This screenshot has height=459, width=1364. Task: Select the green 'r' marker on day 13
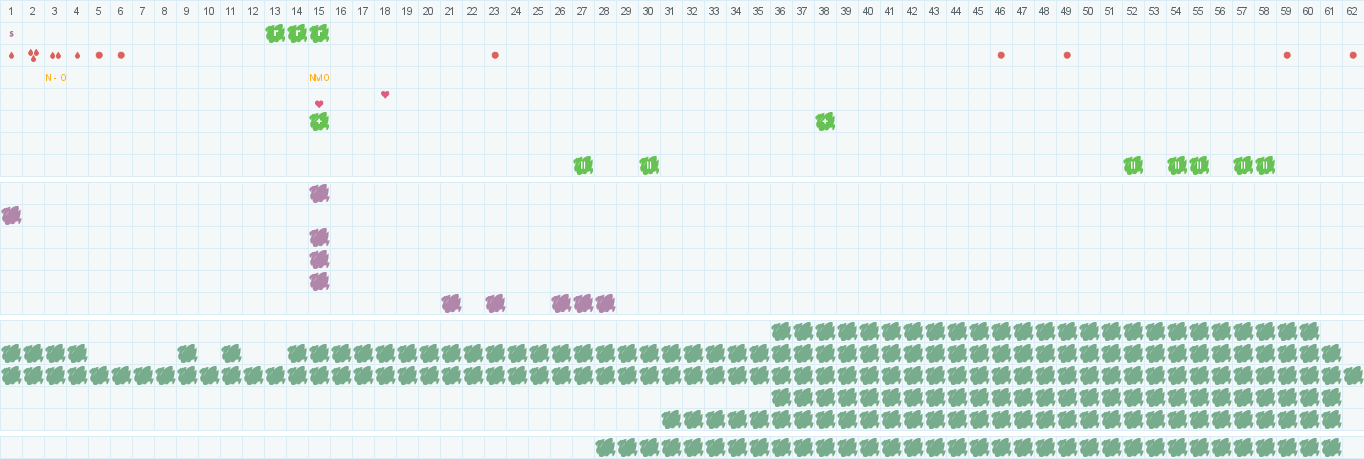click(275, 33)
